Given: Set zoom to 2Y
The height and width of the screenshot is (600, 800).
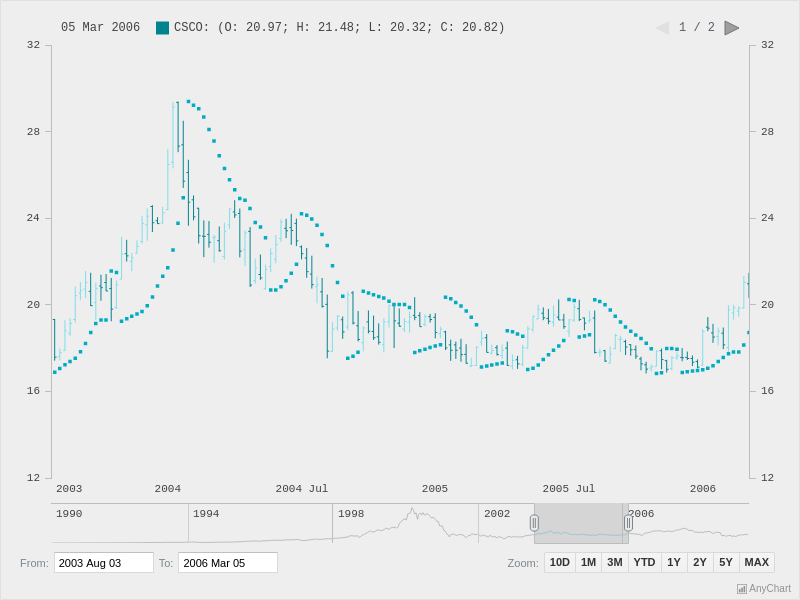Looking at the screenshot, I should (x=700, y=562).
